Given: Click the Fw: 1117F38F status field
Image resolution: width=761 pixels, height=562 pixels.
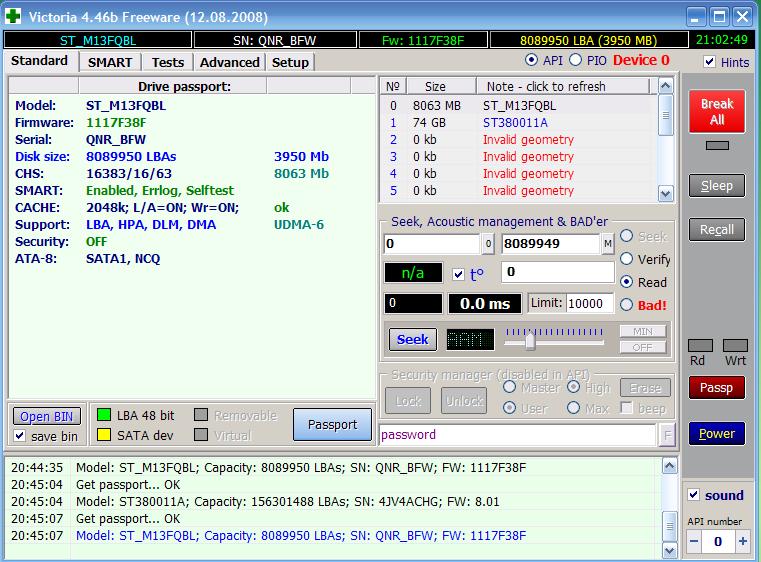Looking at the screenshot, I should (x=423, y=40).
